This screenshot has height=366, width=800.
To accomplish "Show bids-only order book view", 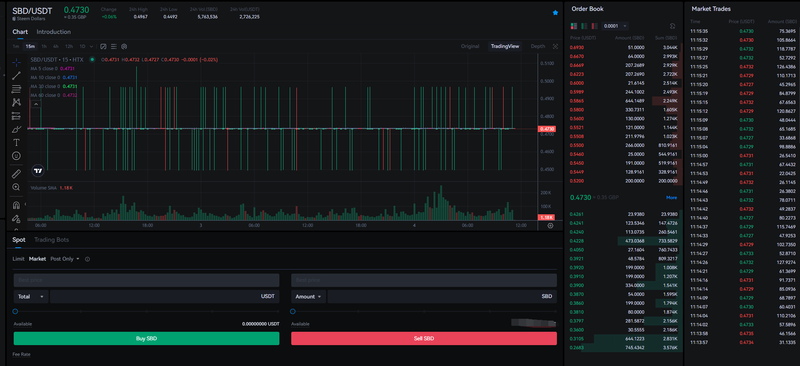I will 584,26.
